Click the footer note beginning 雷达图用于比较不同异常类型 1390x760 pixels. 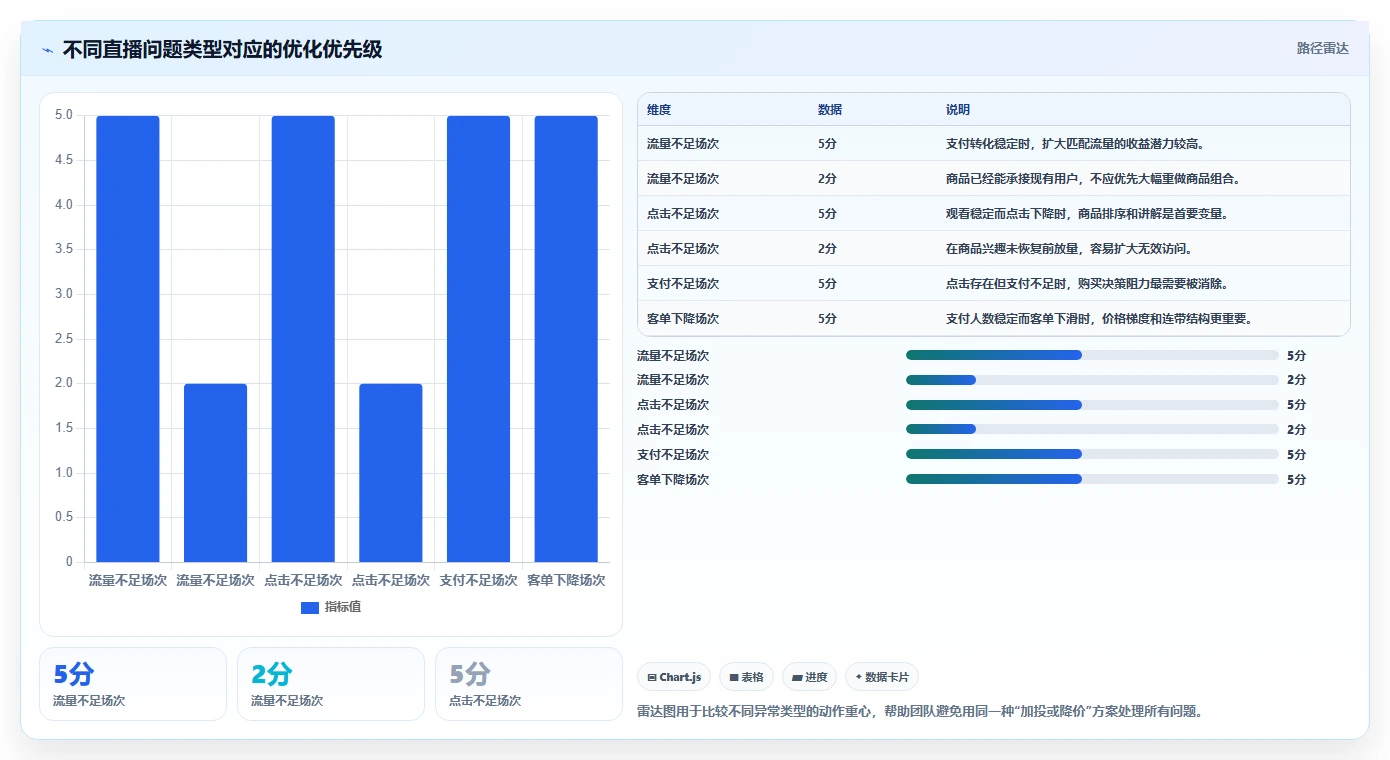coord(920,712)
